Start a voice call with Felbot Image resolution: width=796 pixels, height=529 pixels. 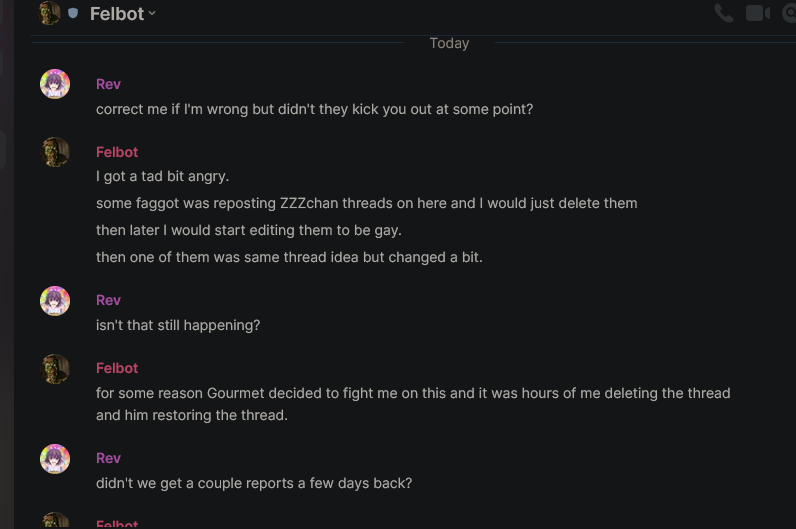click(x=723, y=13)
